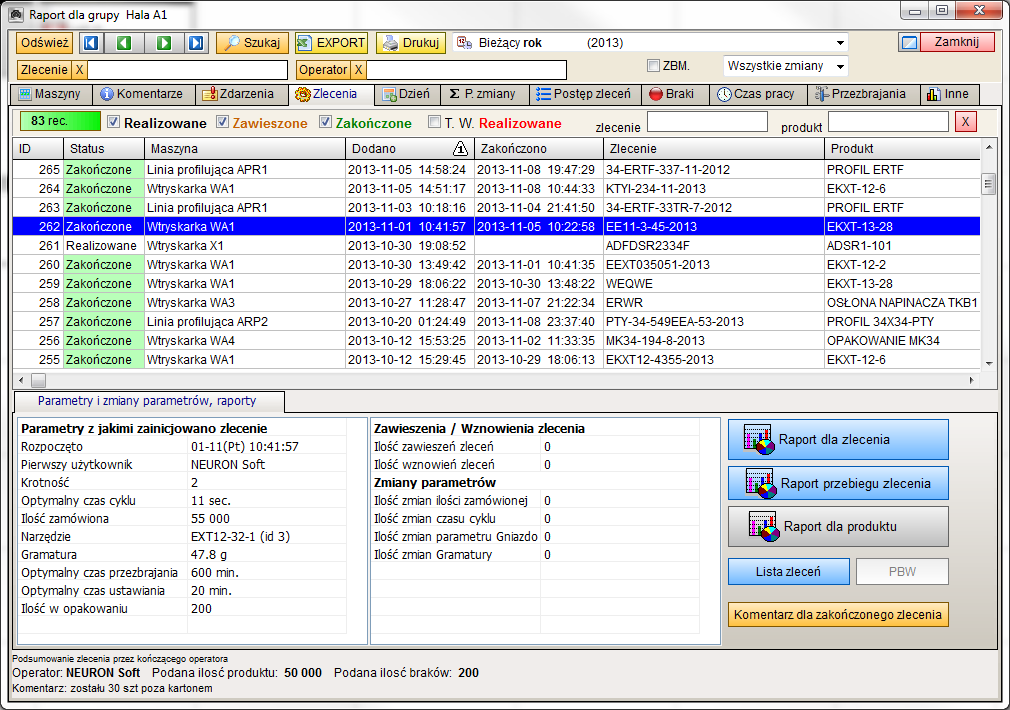Uncheck the Realizowane status checkbox
Viewport: 1010px width, 710px height.
113,122
